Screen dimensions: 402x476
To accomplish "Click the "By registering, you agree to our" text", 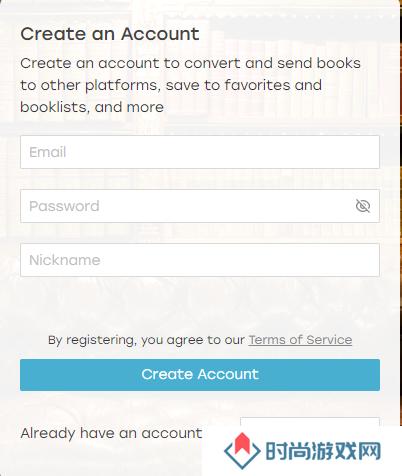I will (146, 340).
